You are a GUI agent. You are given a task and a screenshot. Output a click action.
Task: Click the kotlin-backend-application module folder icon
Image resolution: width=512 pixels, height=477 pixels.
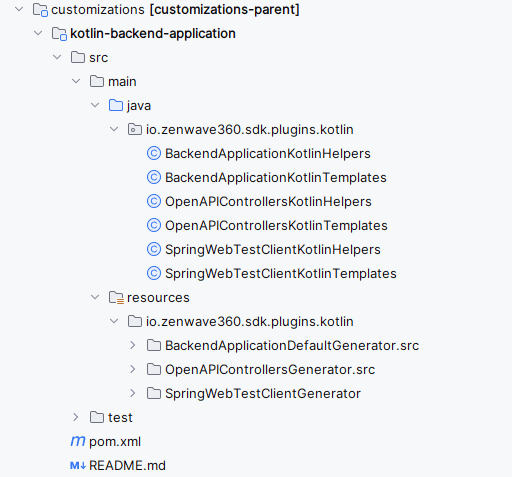(59, 34)
